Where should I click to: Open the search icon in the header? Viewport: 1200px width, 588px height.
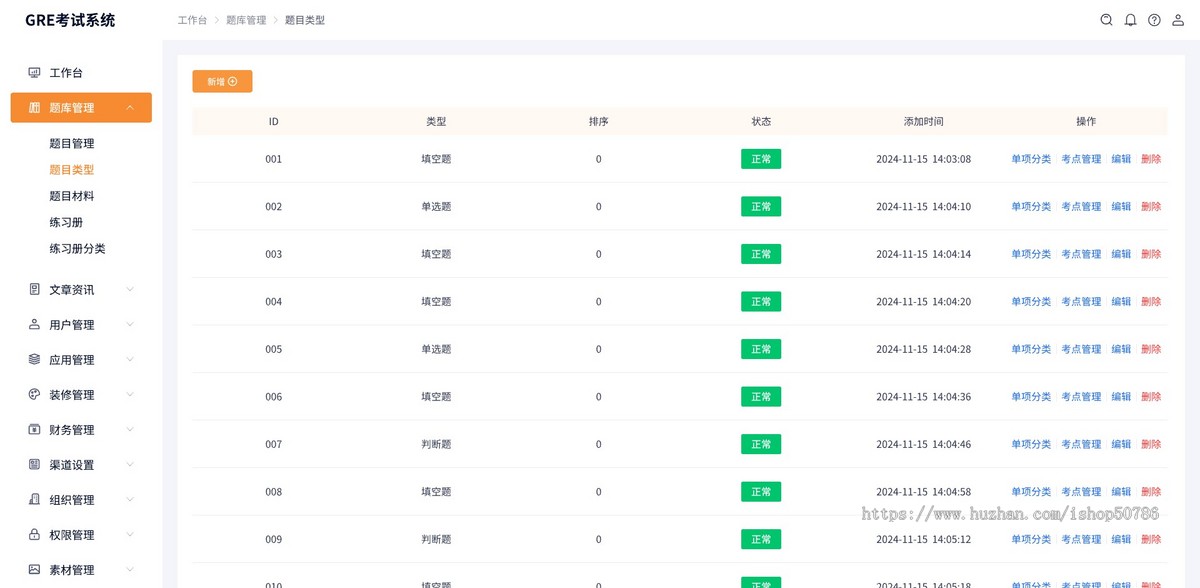click(1106, 20)
